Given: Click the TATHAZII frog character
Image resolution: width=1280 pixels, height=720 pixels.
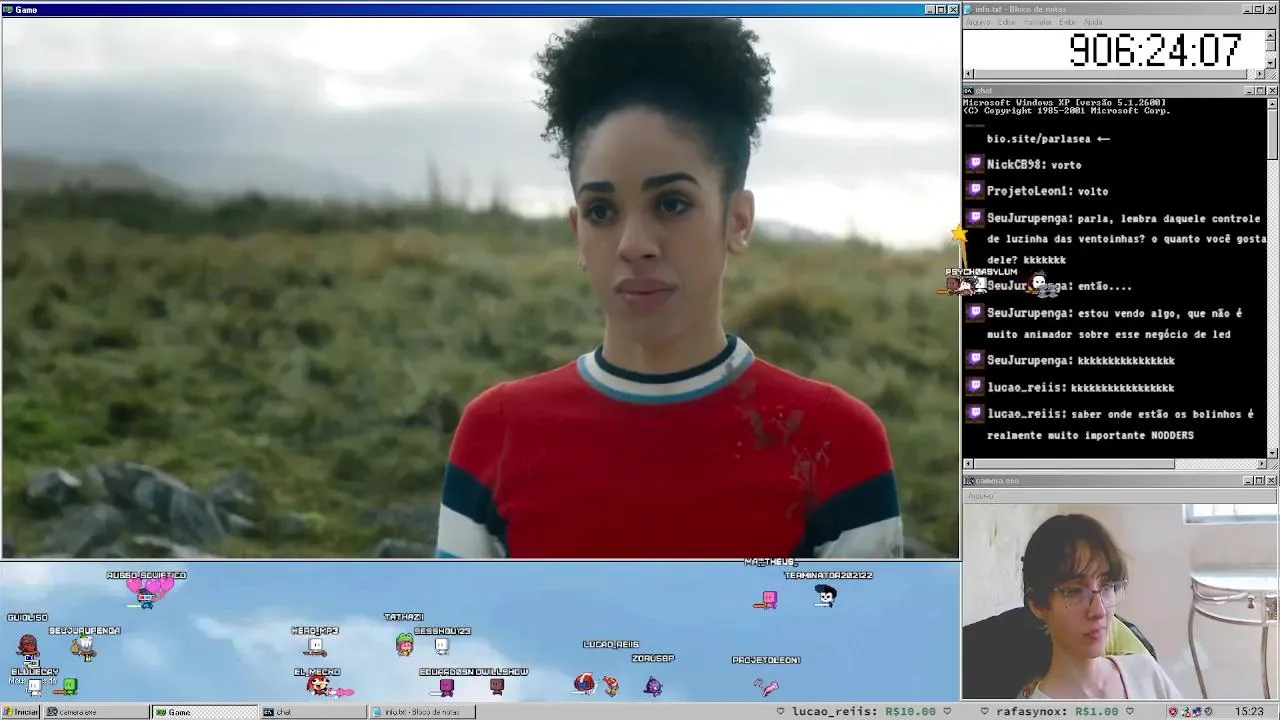Looking at the screenshot, I should click(x=404, y=644).
